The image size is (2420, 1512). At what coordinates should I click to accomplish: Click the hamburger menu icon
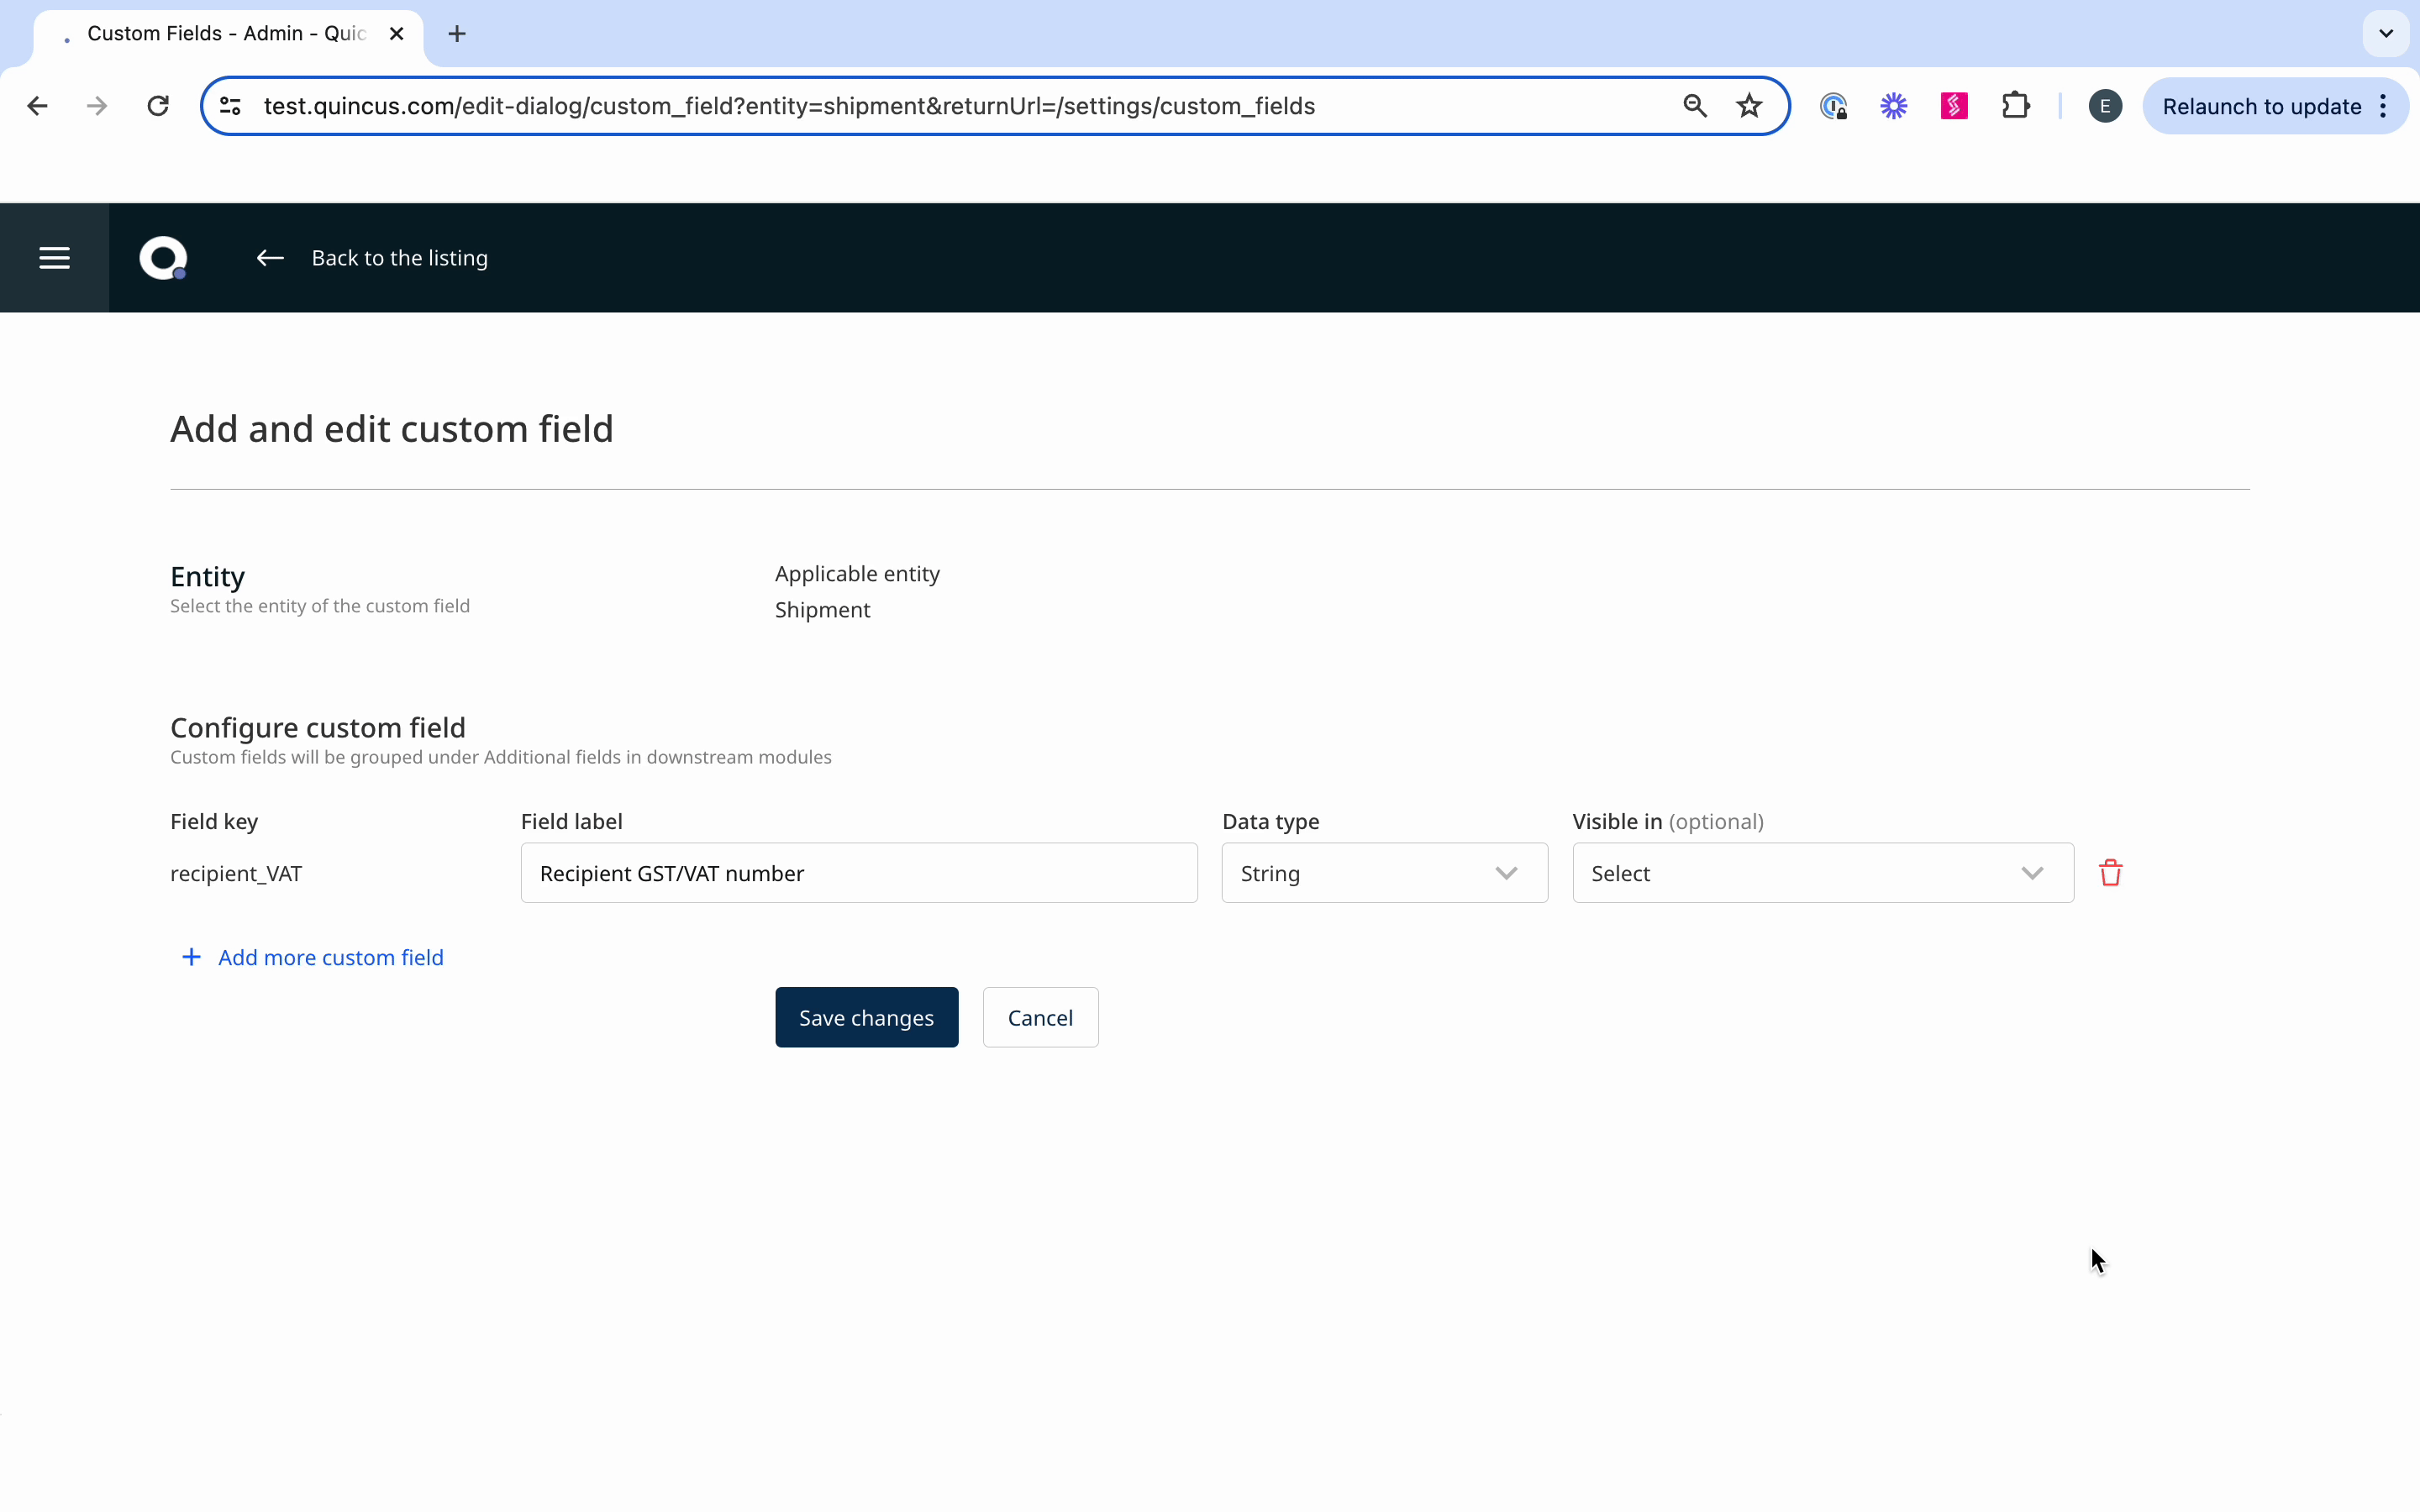click(x=54, y=258)
